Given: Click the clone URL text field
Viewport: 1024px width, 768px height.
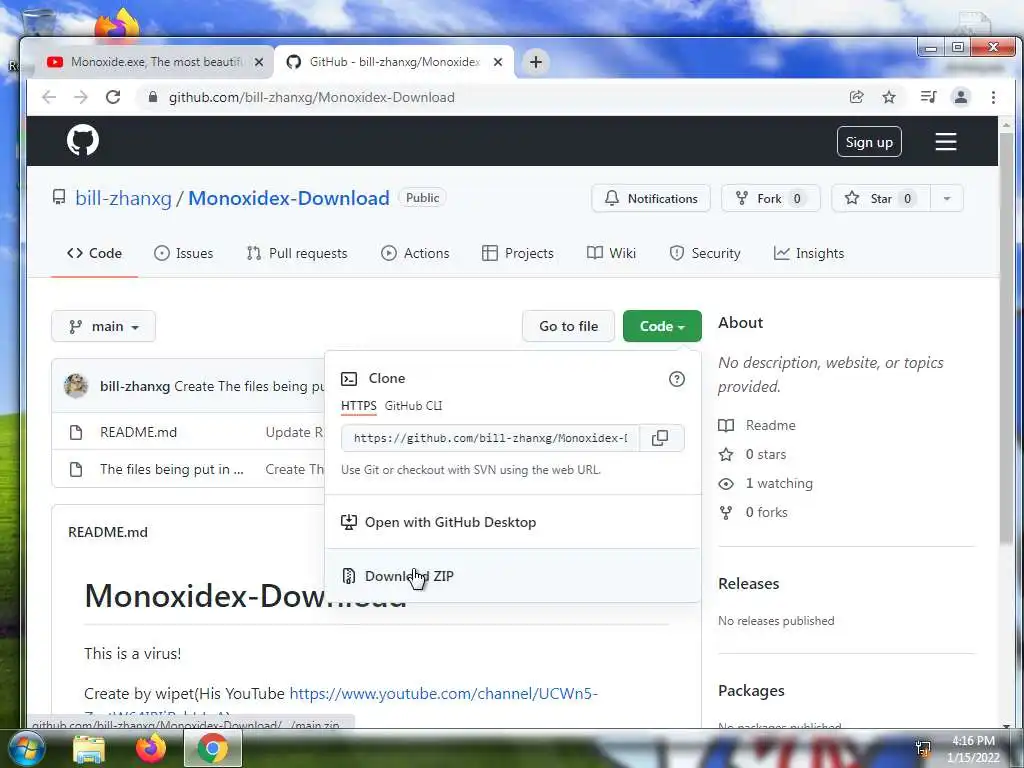Looking at the screenshot, I should [490, 438].
